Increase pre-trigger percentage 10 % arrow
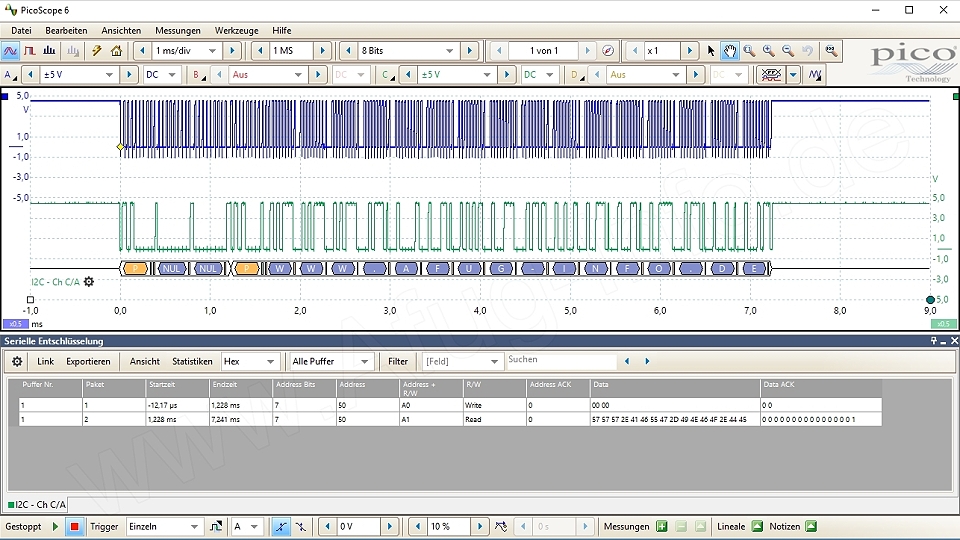Screen dimensions: 960x540 pyautogui.click(x=480, y=527)
